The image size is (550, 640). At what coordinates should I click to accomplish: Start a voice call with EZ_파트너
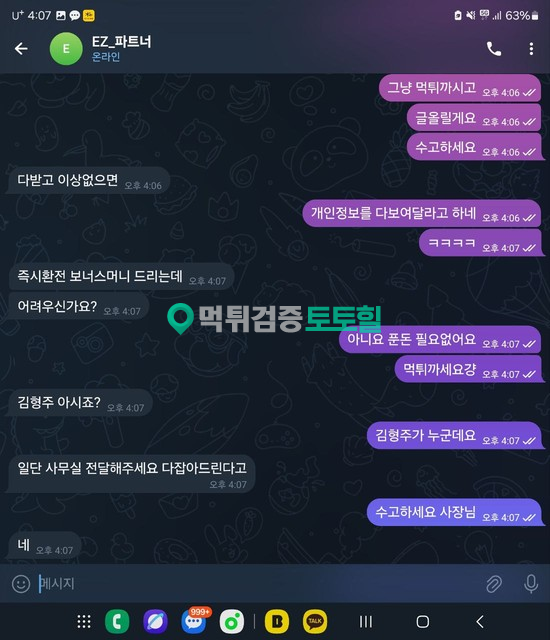(x=494, y=49)
